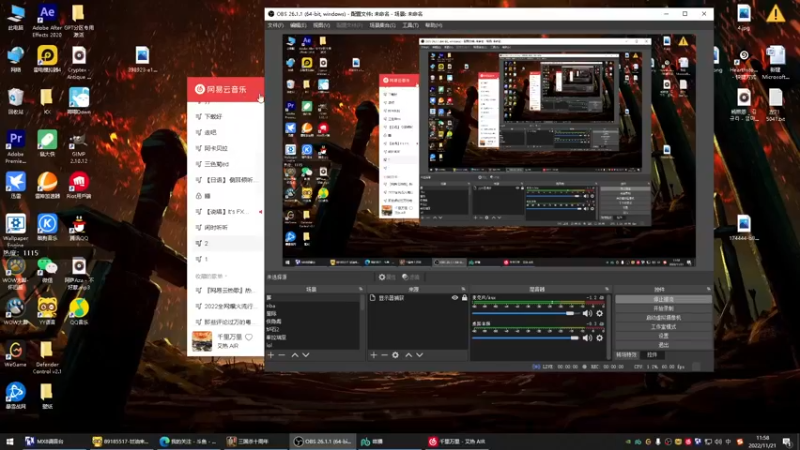The image size is (800, 450).
Task: Open the OBS View menu
Action: pos(321,25)
